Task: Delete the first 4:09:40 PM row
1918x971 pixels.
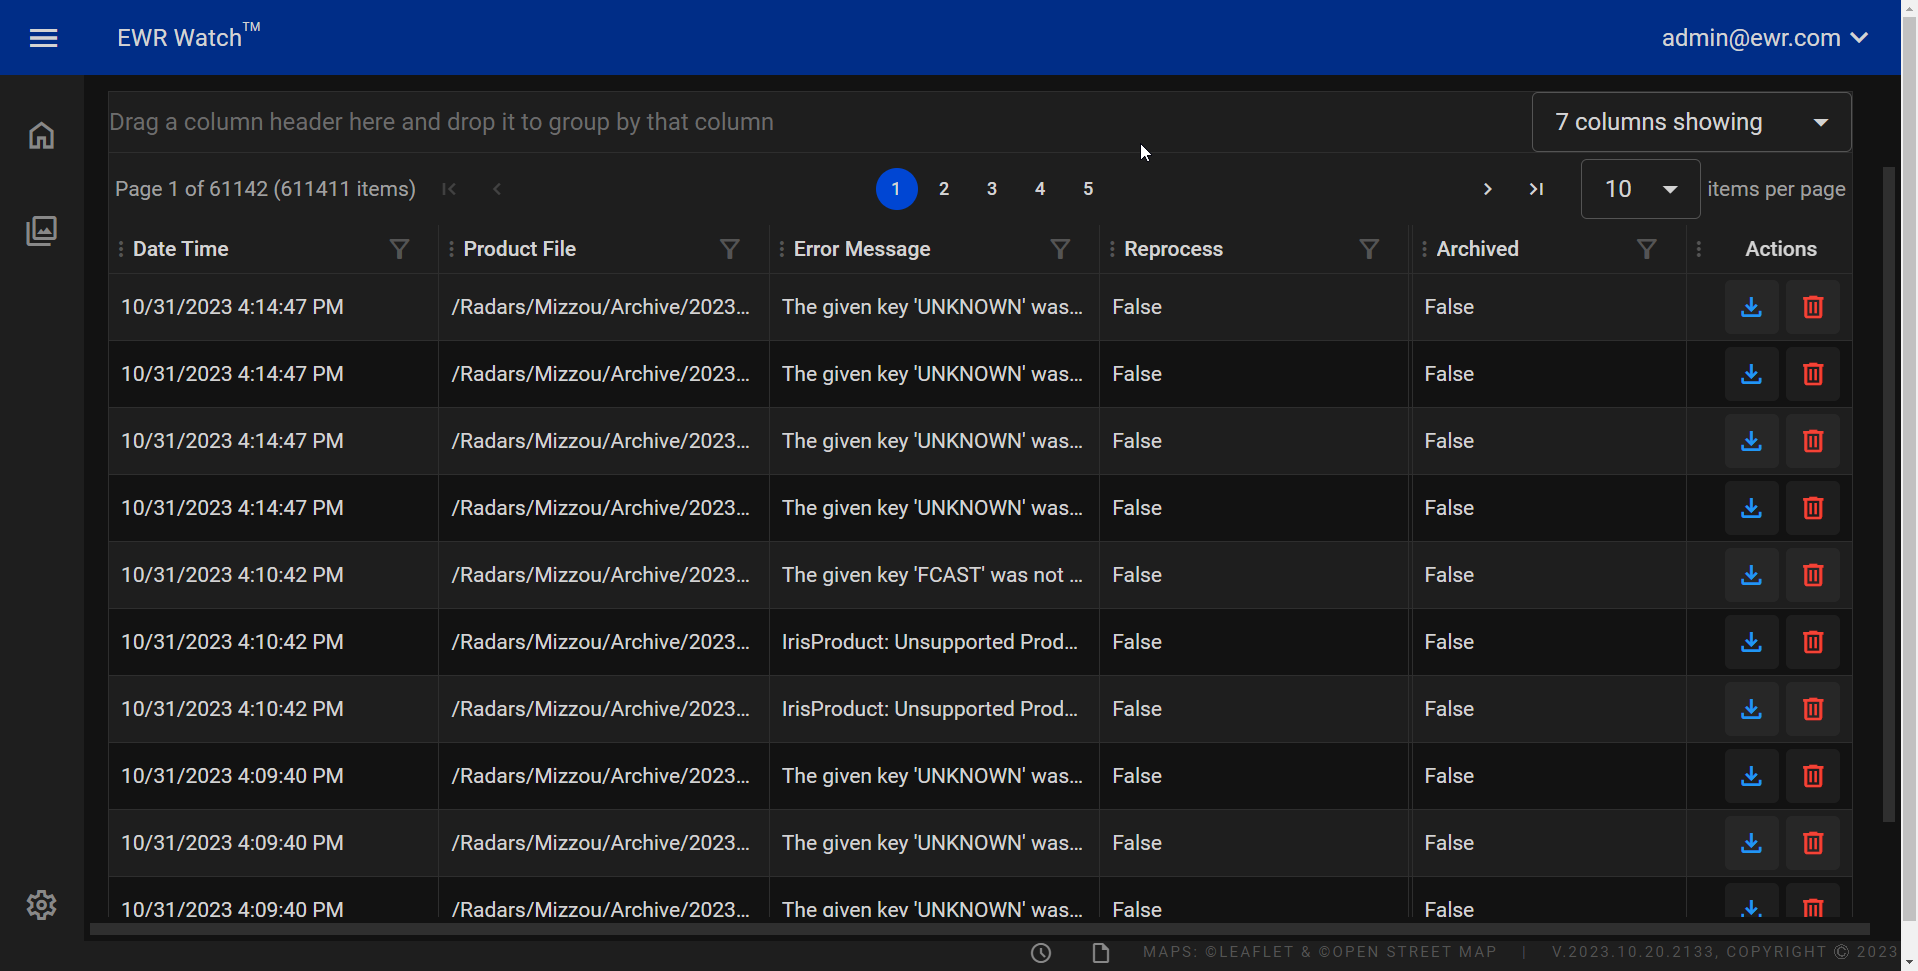Action: coord(1813,776)
